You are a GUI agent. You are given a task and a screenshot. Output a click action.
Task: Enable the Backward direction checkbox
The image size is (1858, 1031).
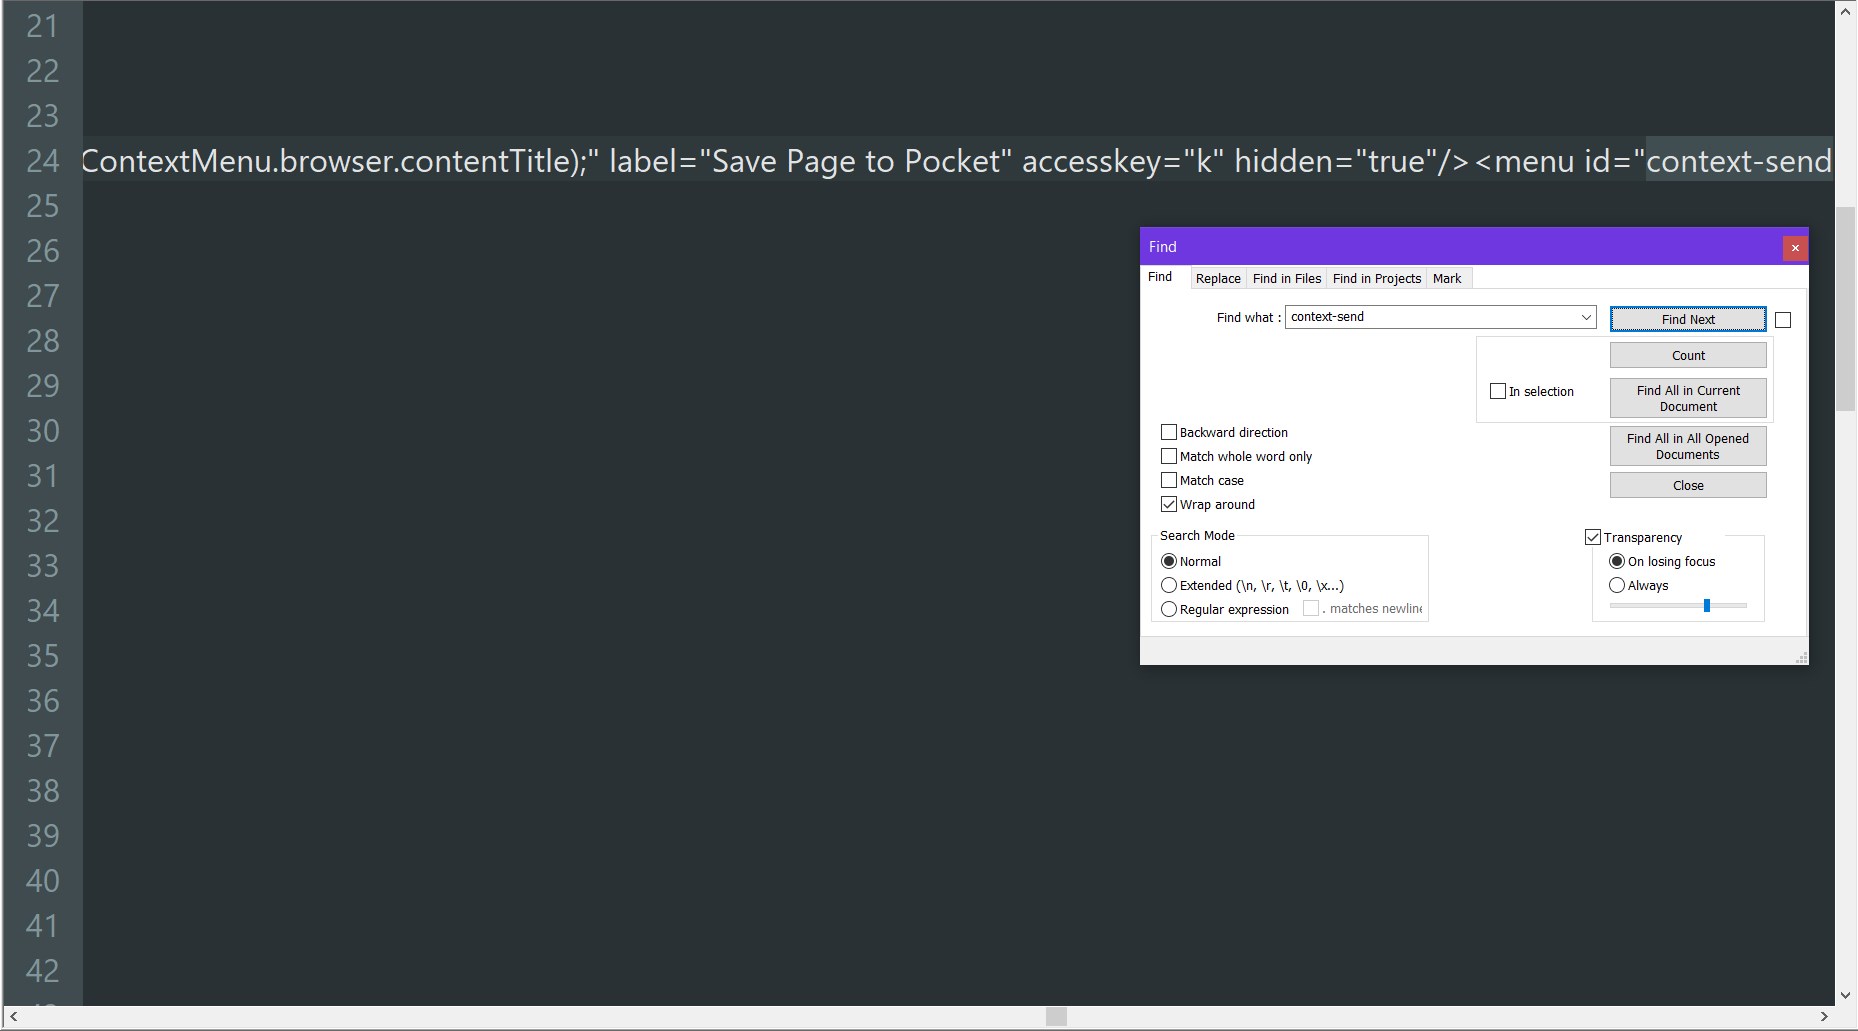(x=1169, y=431)
